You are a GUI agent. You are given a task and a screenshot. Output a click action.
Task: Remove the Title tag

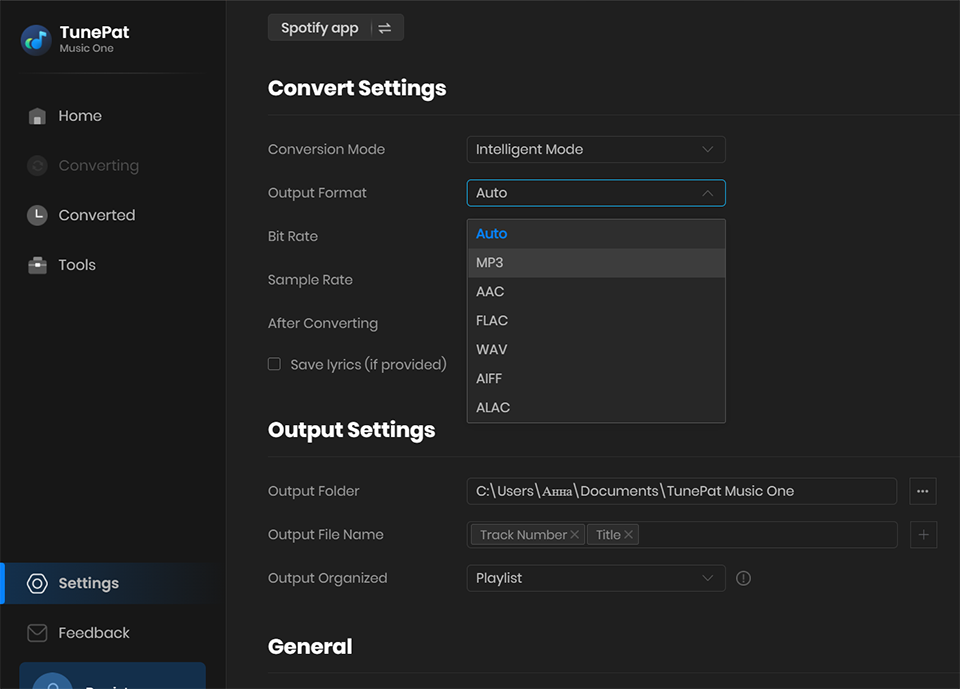pyautogui.click(x=628, y=535)
